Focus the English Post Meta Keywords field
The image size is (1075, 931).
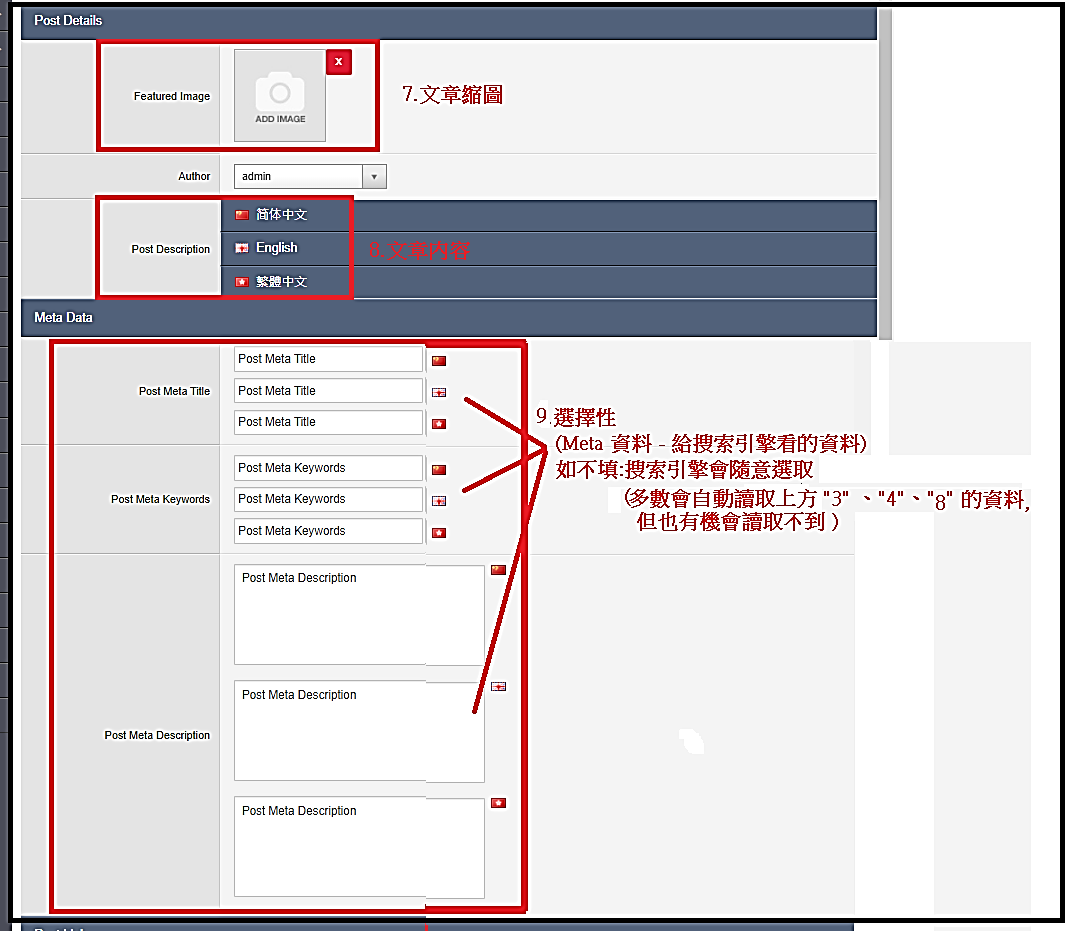[329, 499]
